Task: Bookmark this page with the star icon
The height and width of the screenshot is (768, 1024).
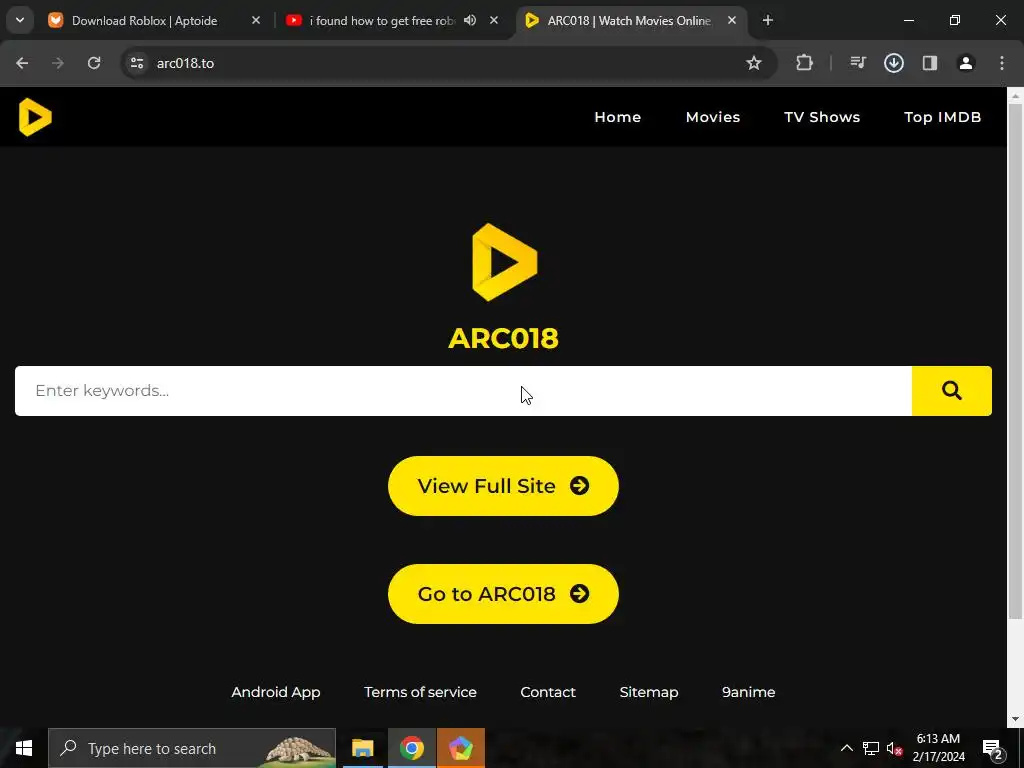Action: point(754,63)
